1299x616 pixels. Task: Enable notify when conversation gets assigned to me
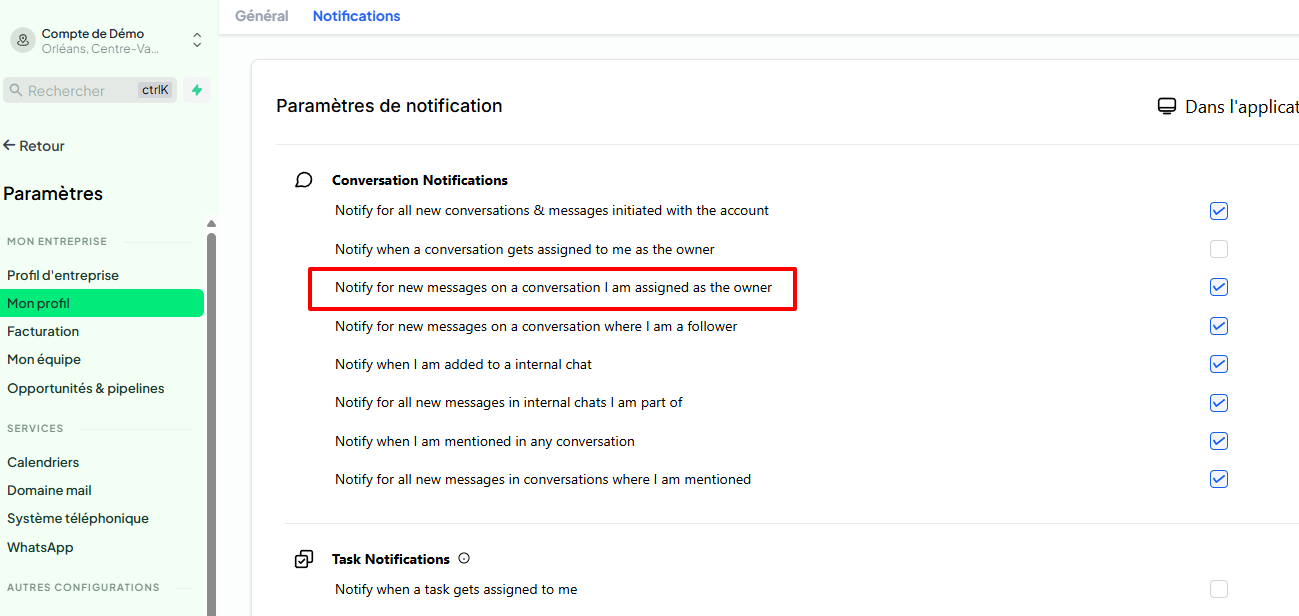(x=1218, y=249)
